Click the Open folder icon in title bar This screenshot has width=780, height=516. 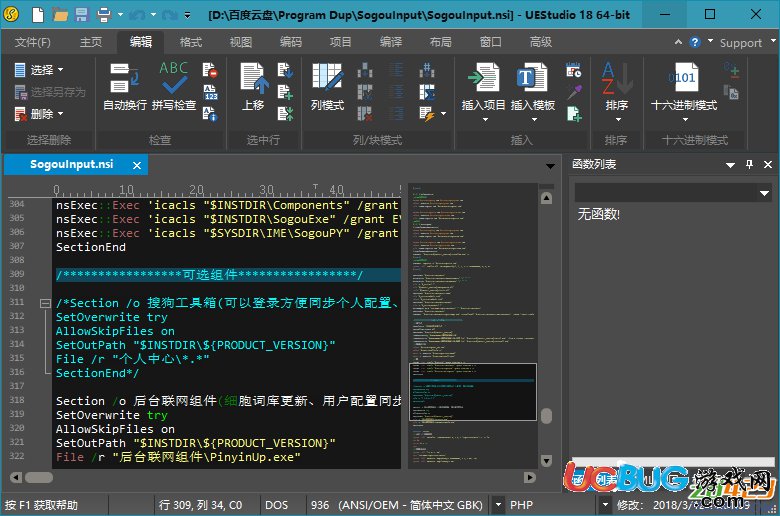pos(60,14)
